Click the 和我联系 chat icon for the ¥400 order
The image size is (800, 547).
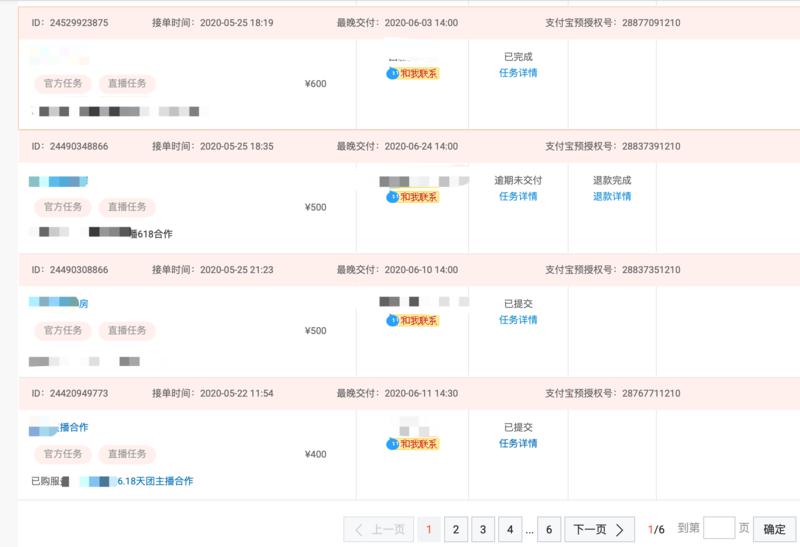(412, 444)
